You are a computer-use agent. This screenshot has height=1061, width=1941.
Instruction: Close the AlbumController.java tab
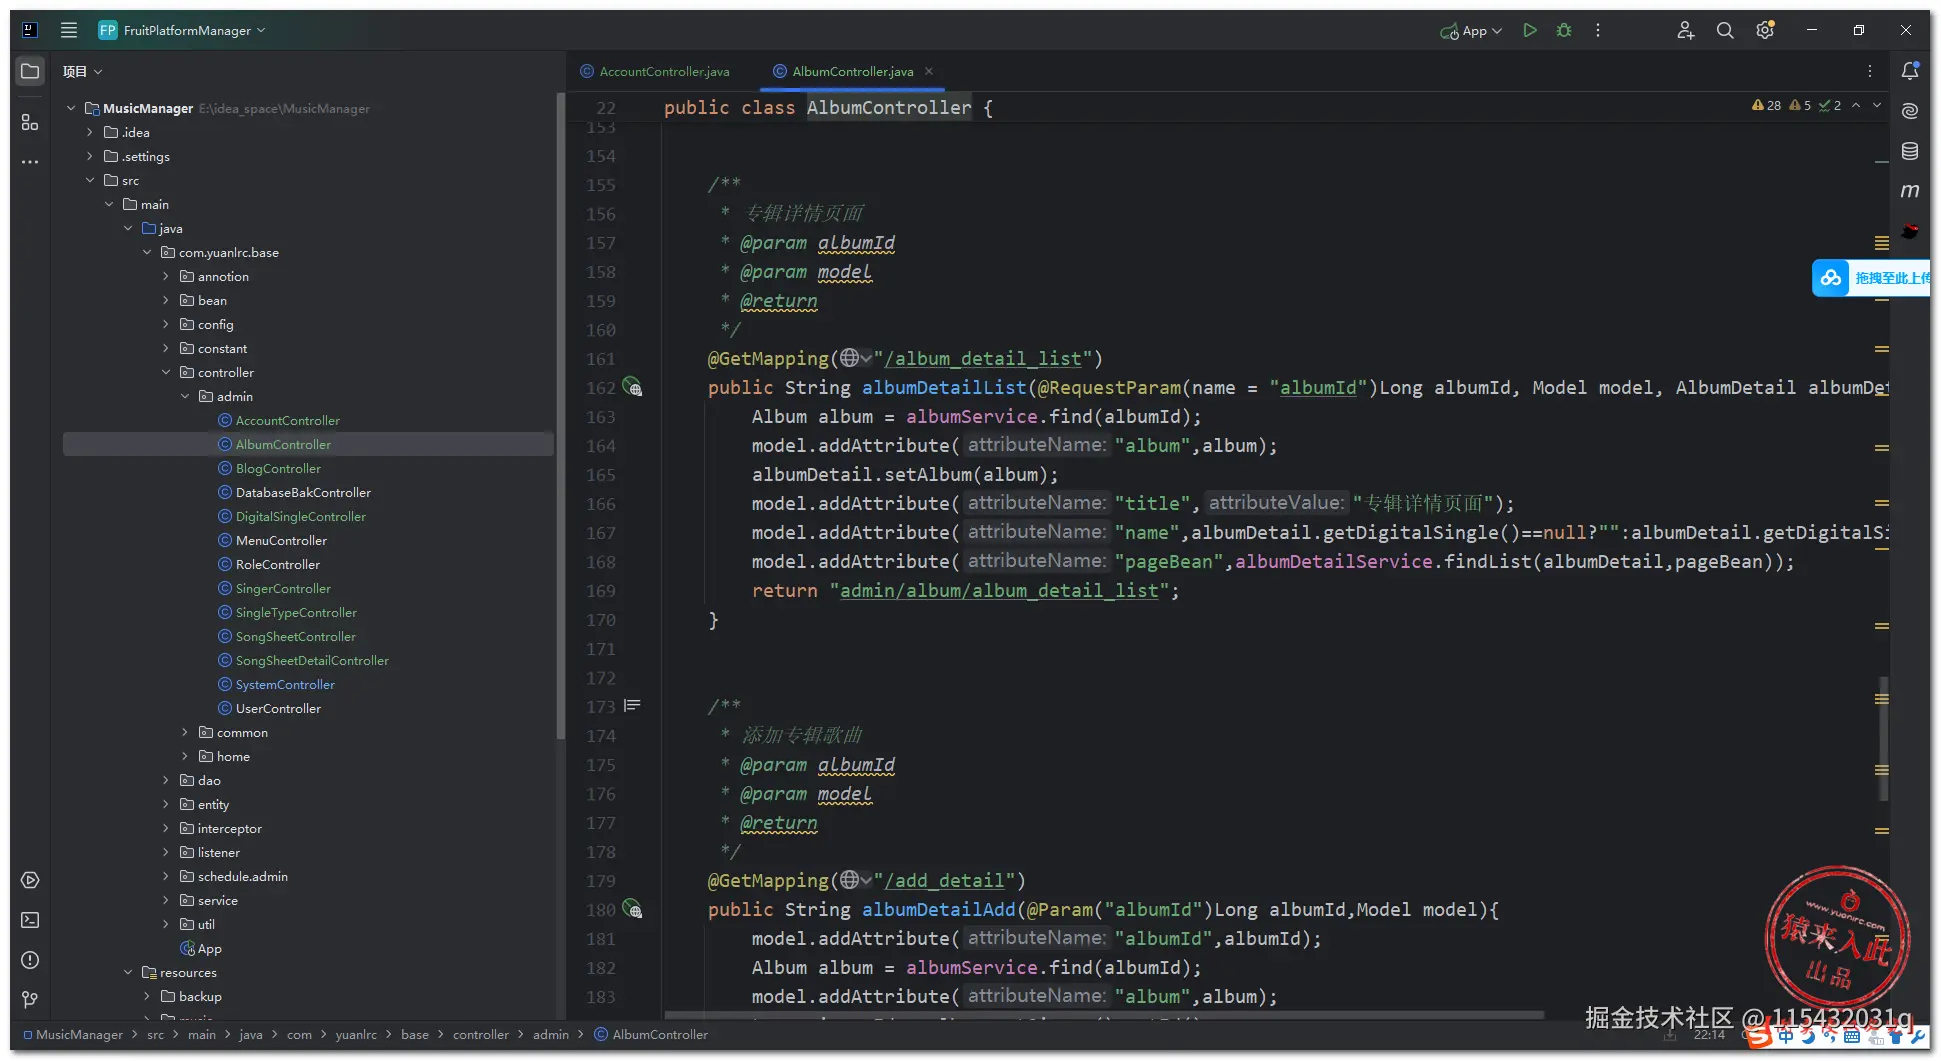(x=929, y=71)
